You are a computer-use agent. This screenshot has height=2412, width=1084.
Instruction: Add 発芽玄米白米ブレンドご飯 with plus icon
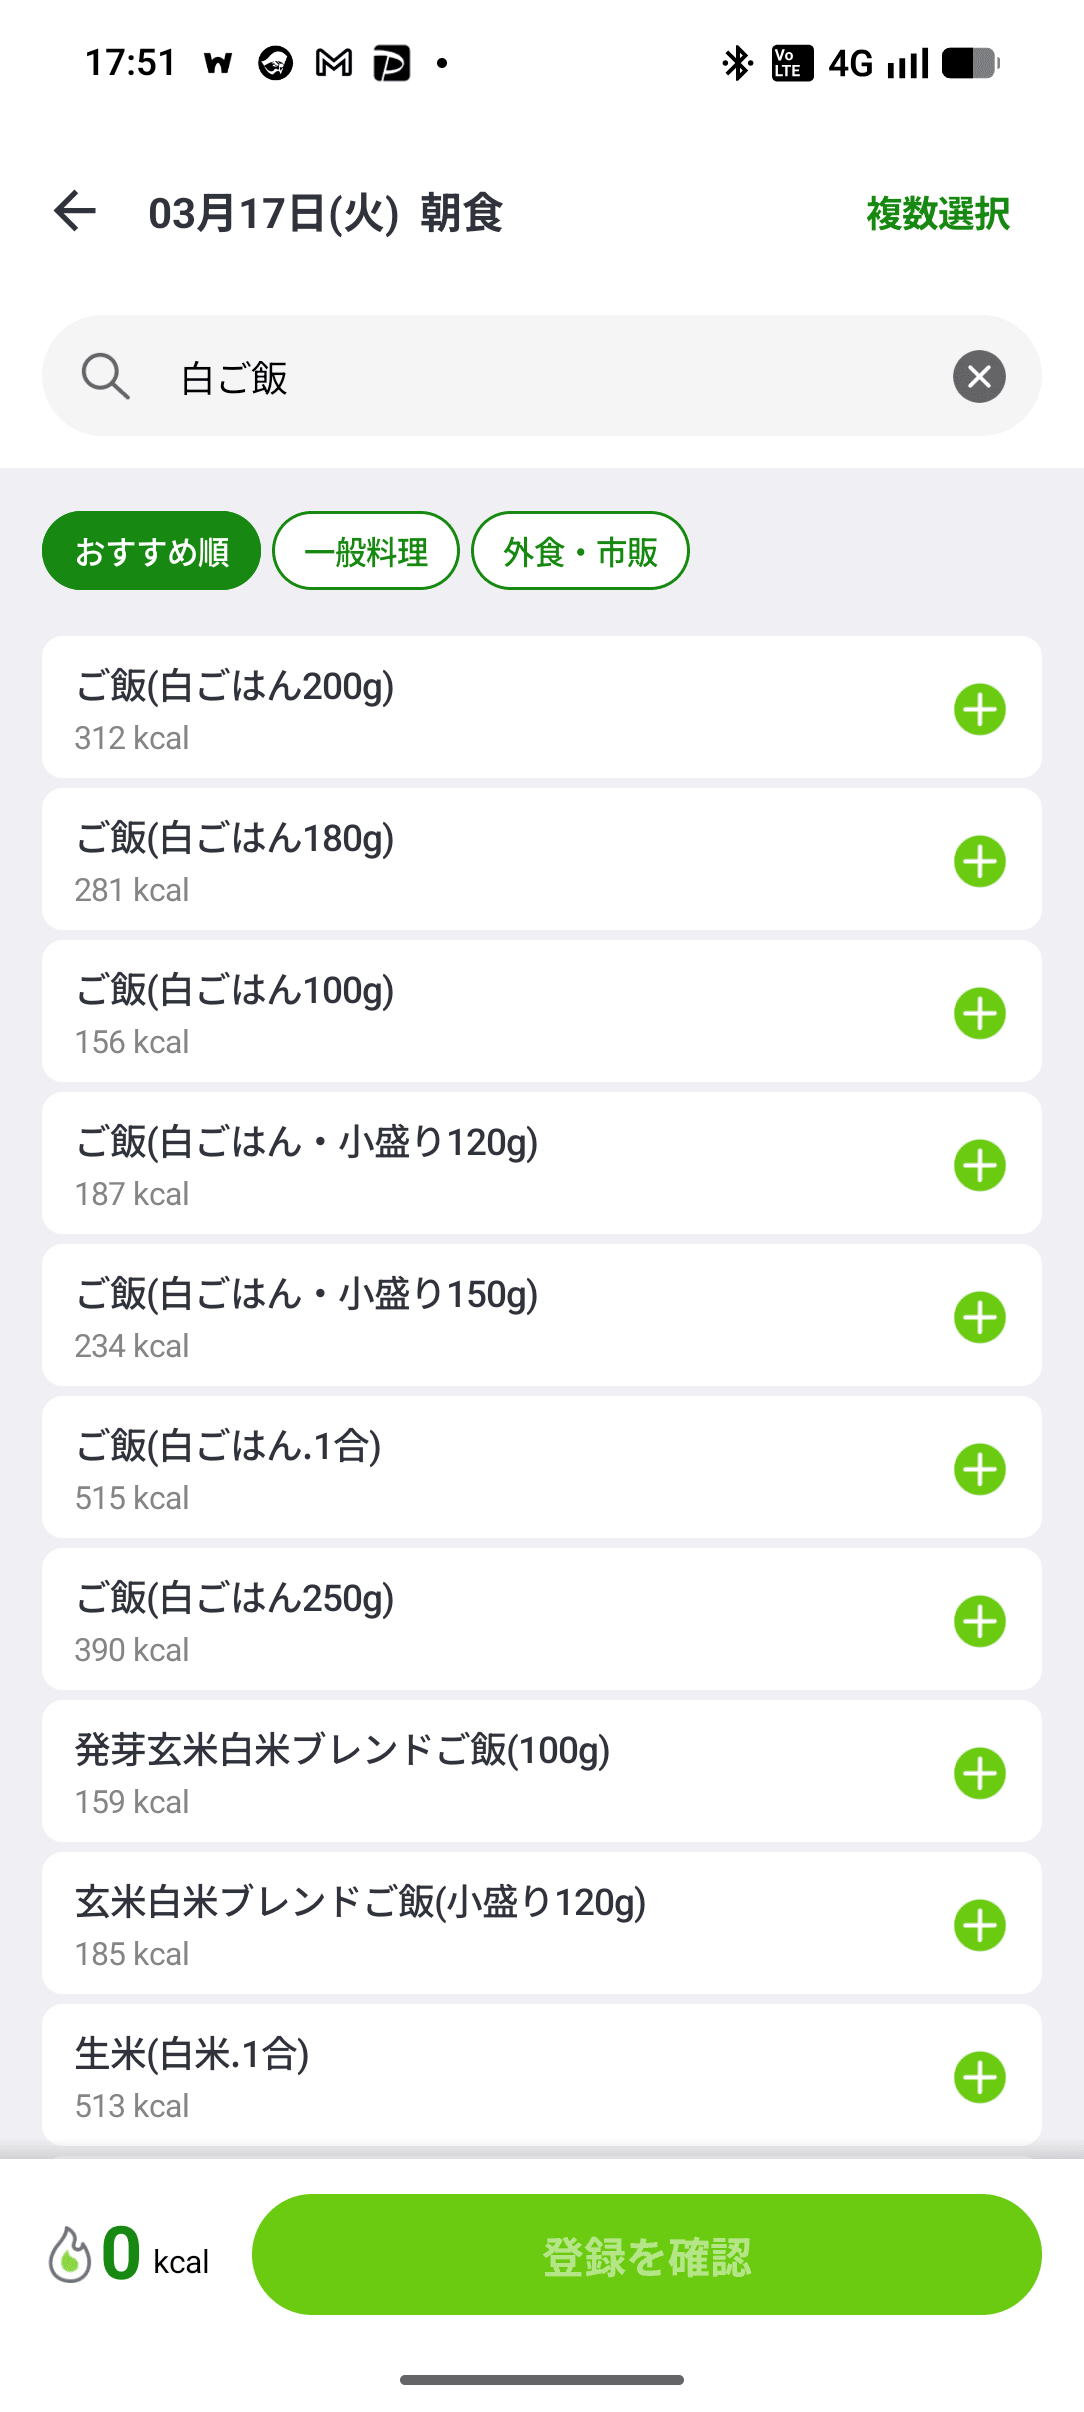coord(979,1774)
